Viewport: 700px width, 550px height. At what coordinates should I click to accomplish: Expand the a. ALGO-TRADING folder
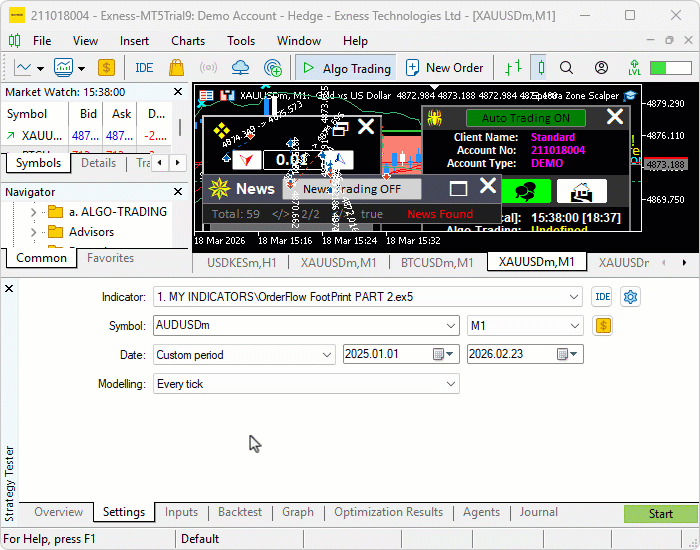33,212
